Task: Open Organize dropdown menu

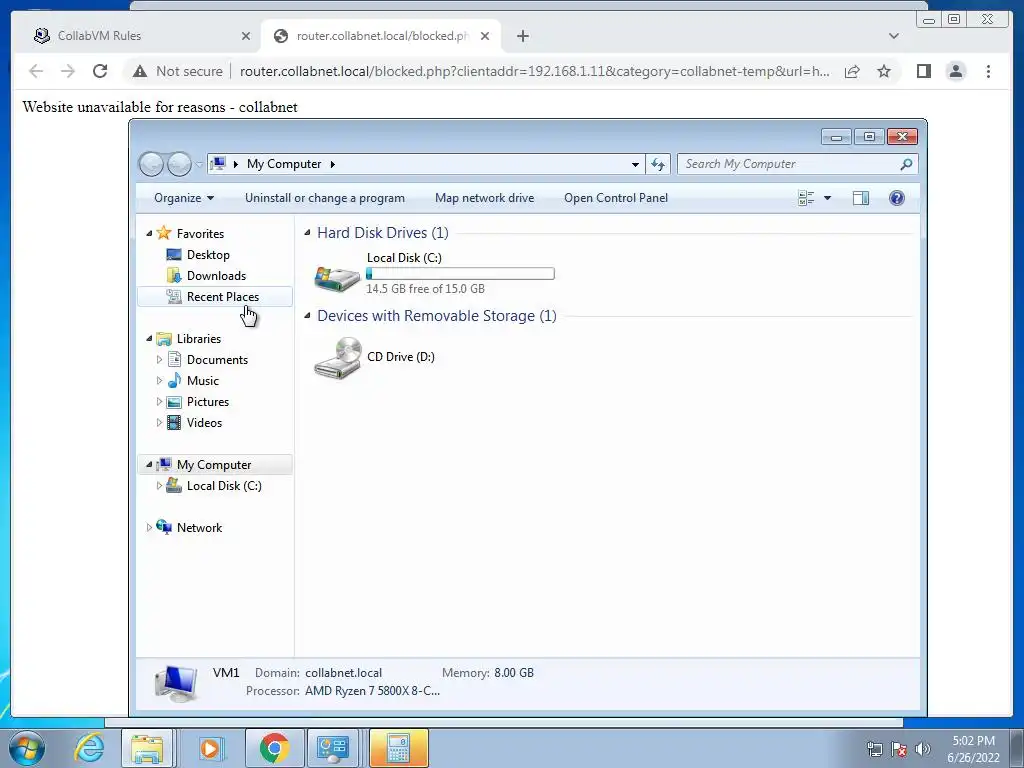Action: click(184, 198)
